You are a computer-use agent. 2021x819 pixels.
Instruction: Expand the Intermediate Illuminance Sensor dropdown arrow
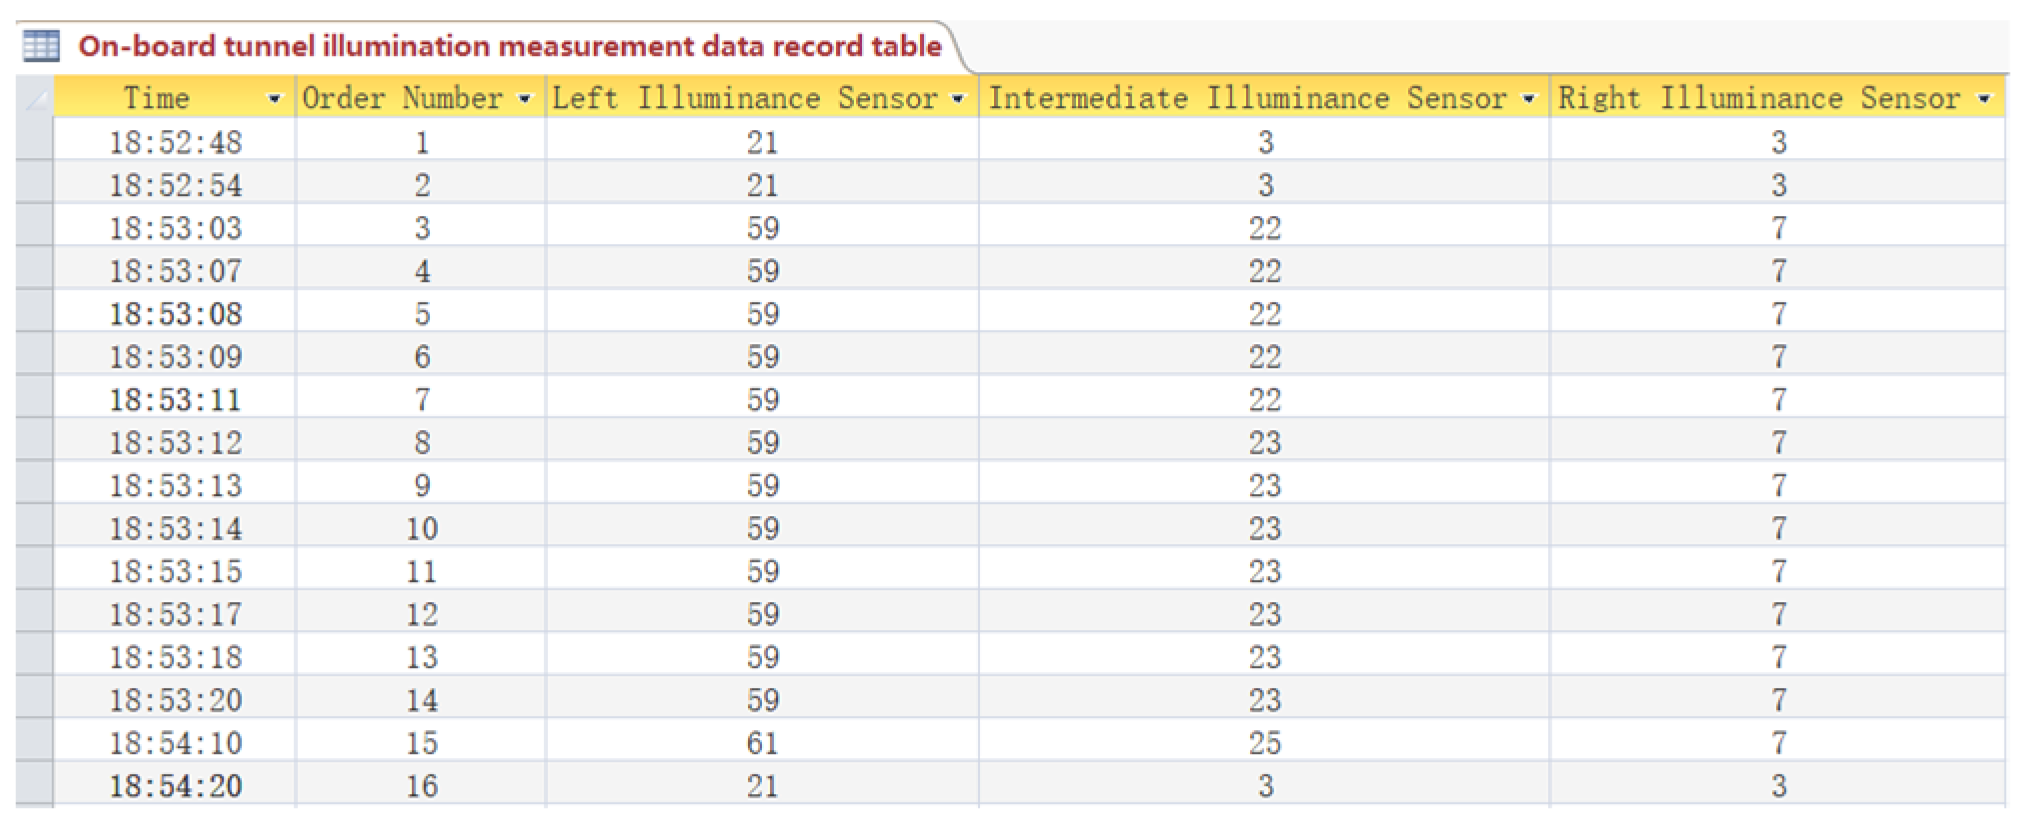(1528, 99)
